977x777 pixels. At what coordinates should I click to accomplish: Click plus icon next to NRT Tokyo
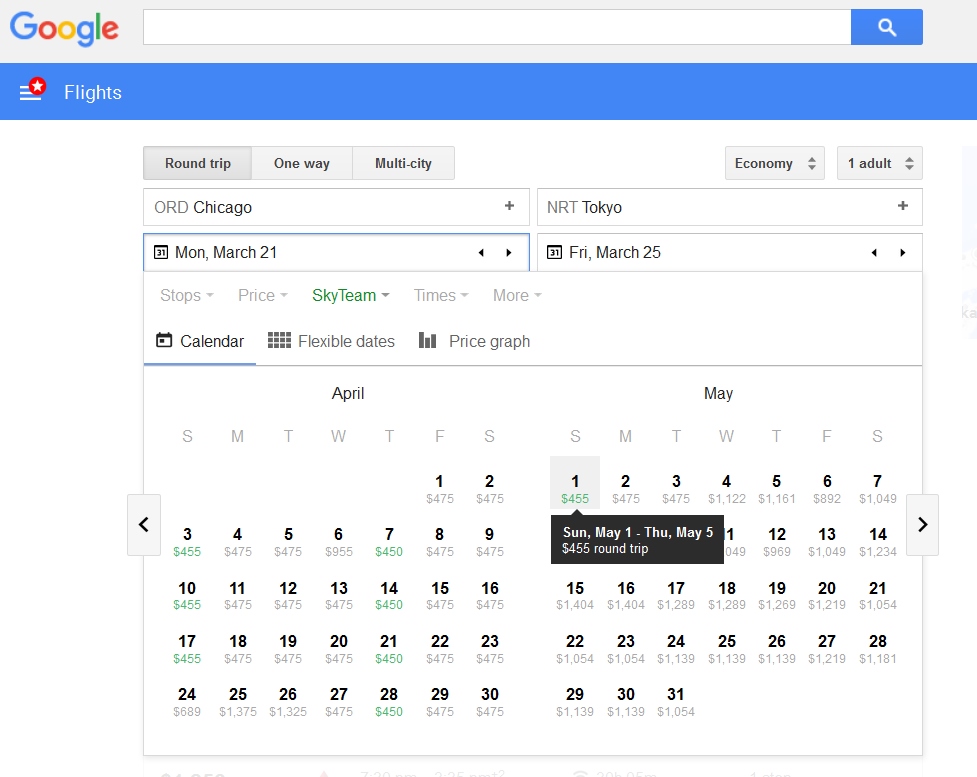(903, 206)
